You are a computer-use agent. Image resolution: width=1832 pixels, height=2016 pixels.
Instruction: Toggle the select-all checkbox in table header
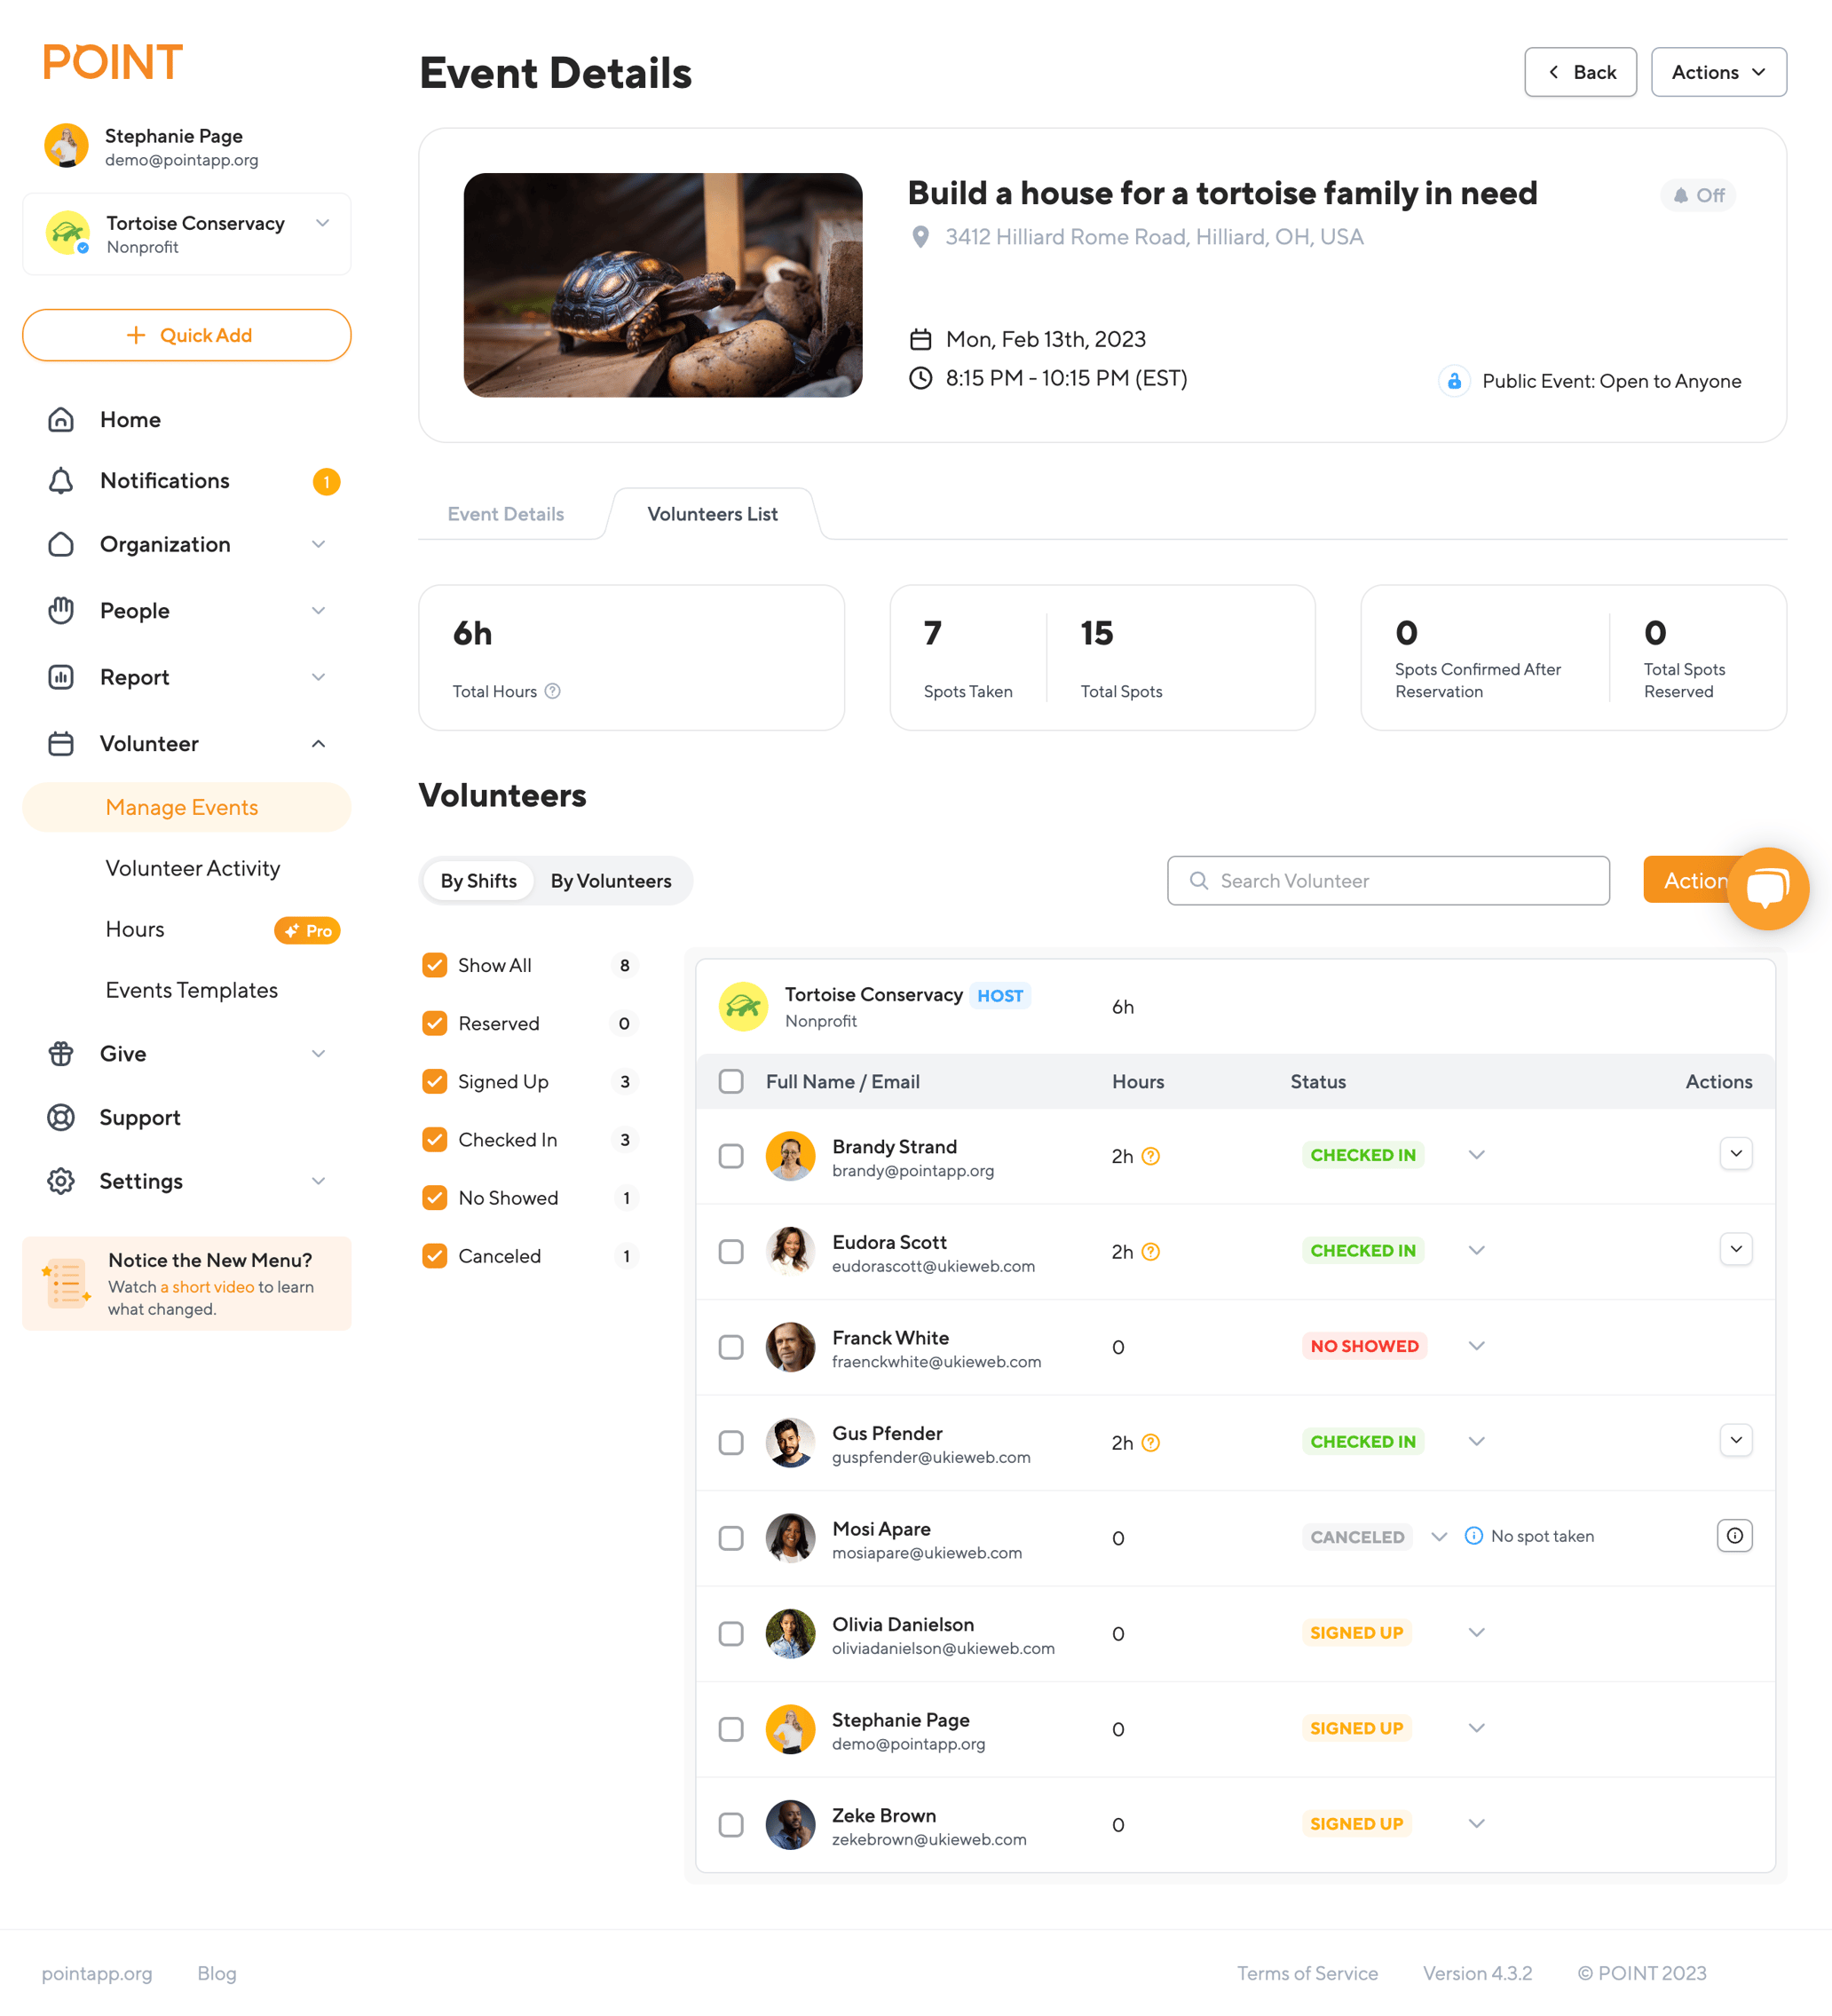pos(731,1081)
